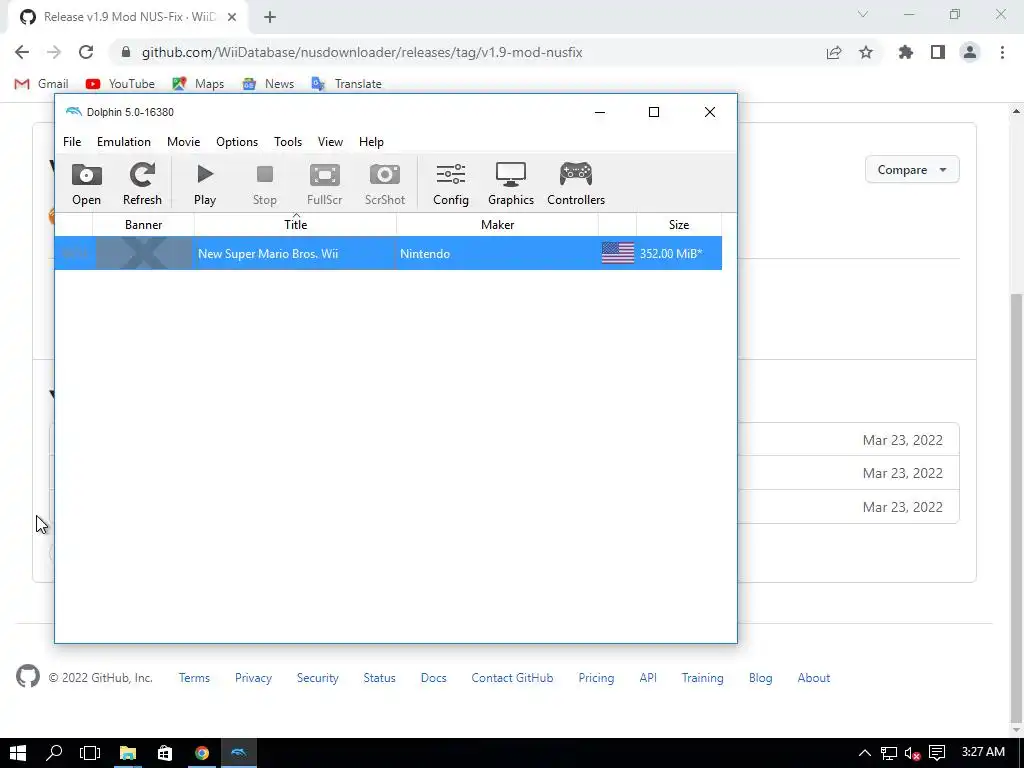Open the Status footer link
This screenshot has height=768, width=1024.
point(379,678)
